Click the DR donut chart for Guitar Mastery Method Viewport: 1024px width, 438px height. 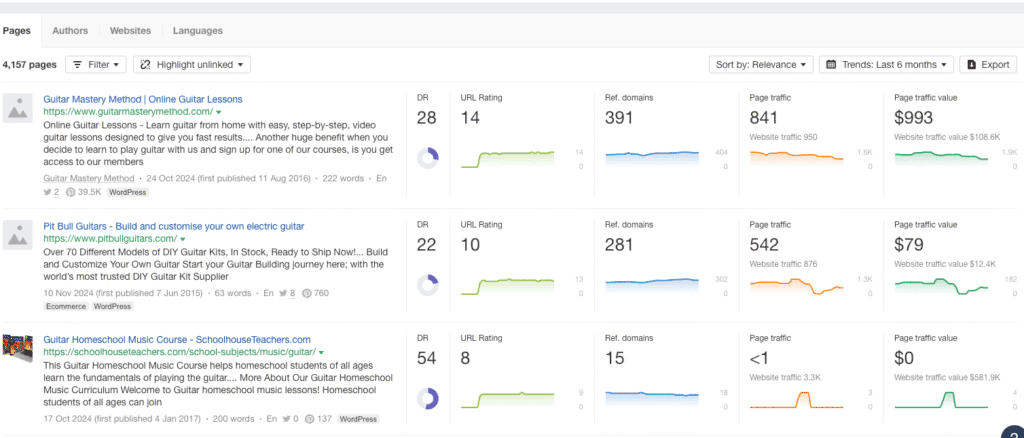click(427, 158)
